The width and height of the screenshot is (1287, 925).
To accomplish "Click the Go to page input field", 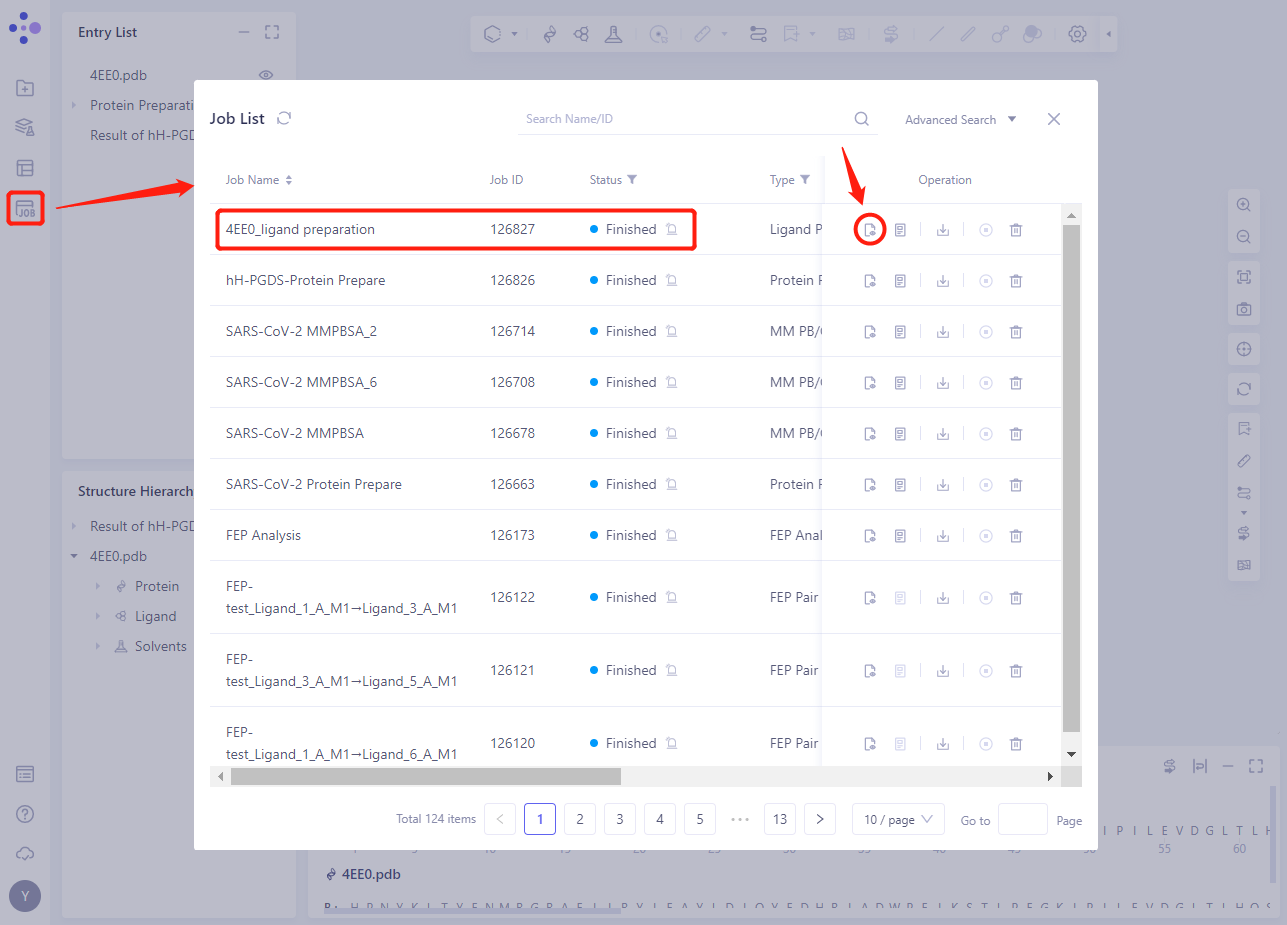I will click(1022, 819).
